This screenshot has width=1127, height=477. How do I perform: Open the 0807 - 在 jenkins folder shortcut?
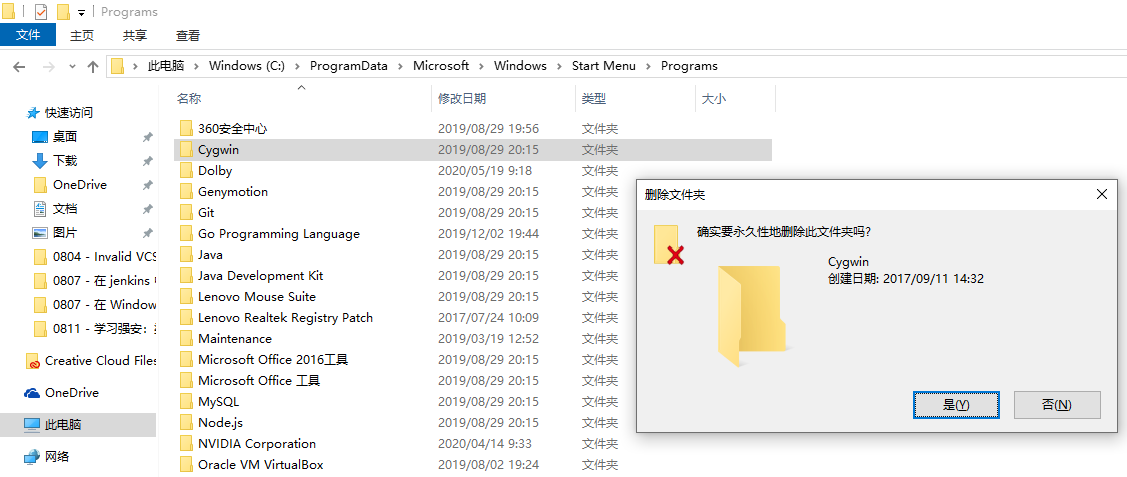tap(104, 280)
